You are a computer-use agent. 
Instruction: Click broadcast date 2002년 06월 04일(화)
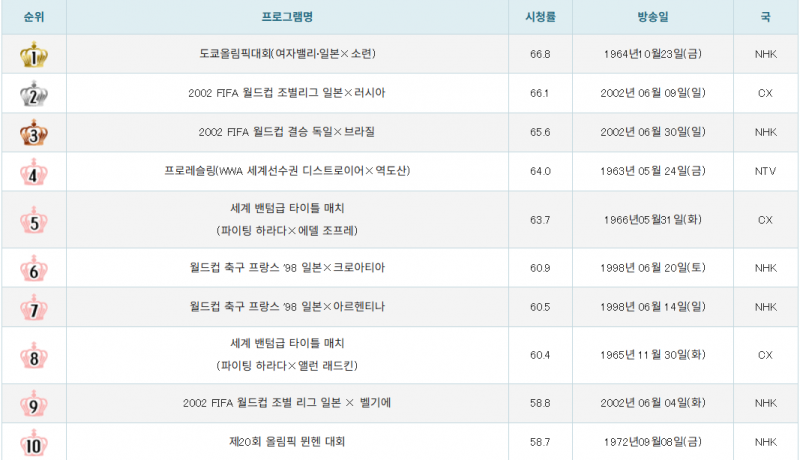(x=653, y=403)
